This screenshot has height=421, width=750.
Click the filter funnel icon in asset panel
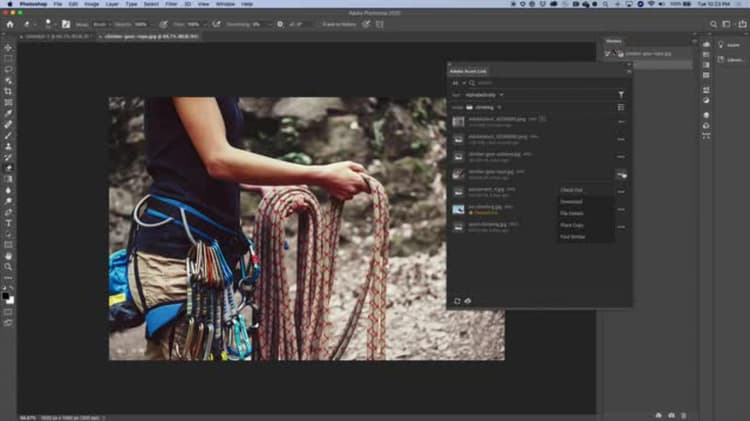coord(621,95)
